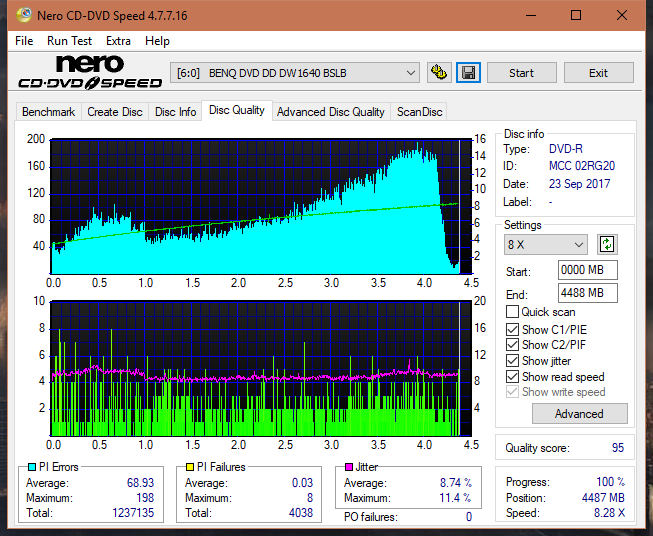653x536 pixels.
Task: Click PI Failures maximum 8
Action: (x=310, y=498)
